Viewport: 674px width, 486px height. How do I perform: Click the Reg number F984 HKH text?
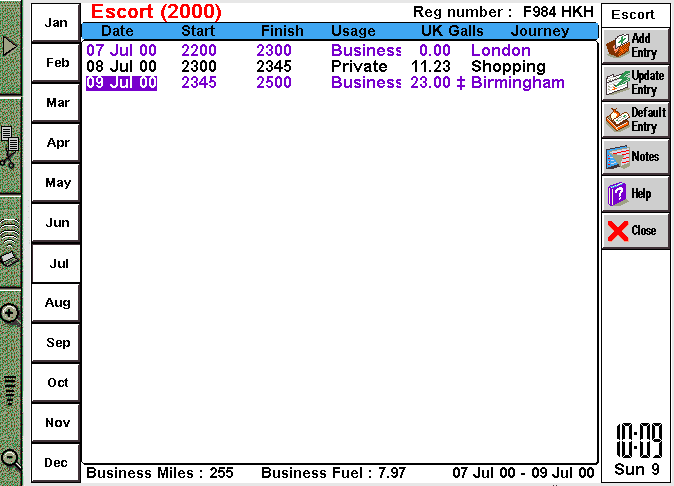[x=503, y=12]
